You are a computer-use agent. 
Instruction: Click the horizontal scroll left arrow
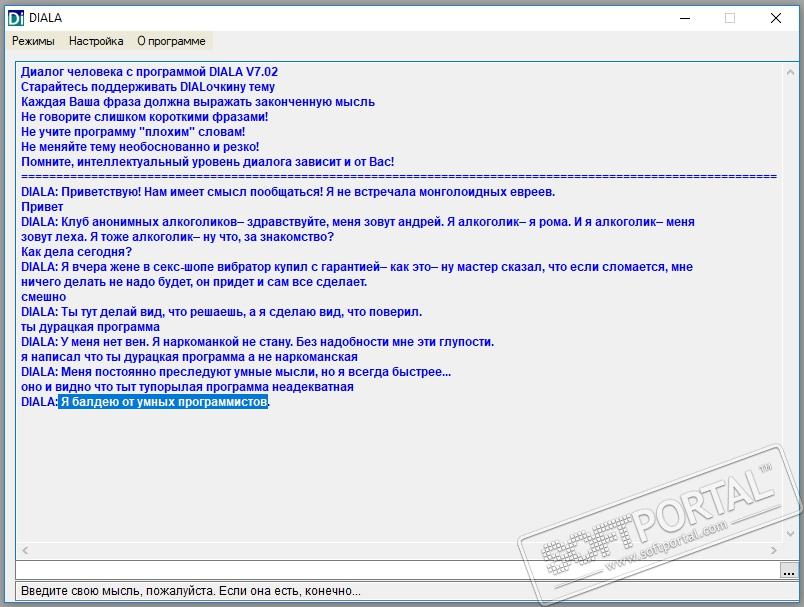click(25, 550)
